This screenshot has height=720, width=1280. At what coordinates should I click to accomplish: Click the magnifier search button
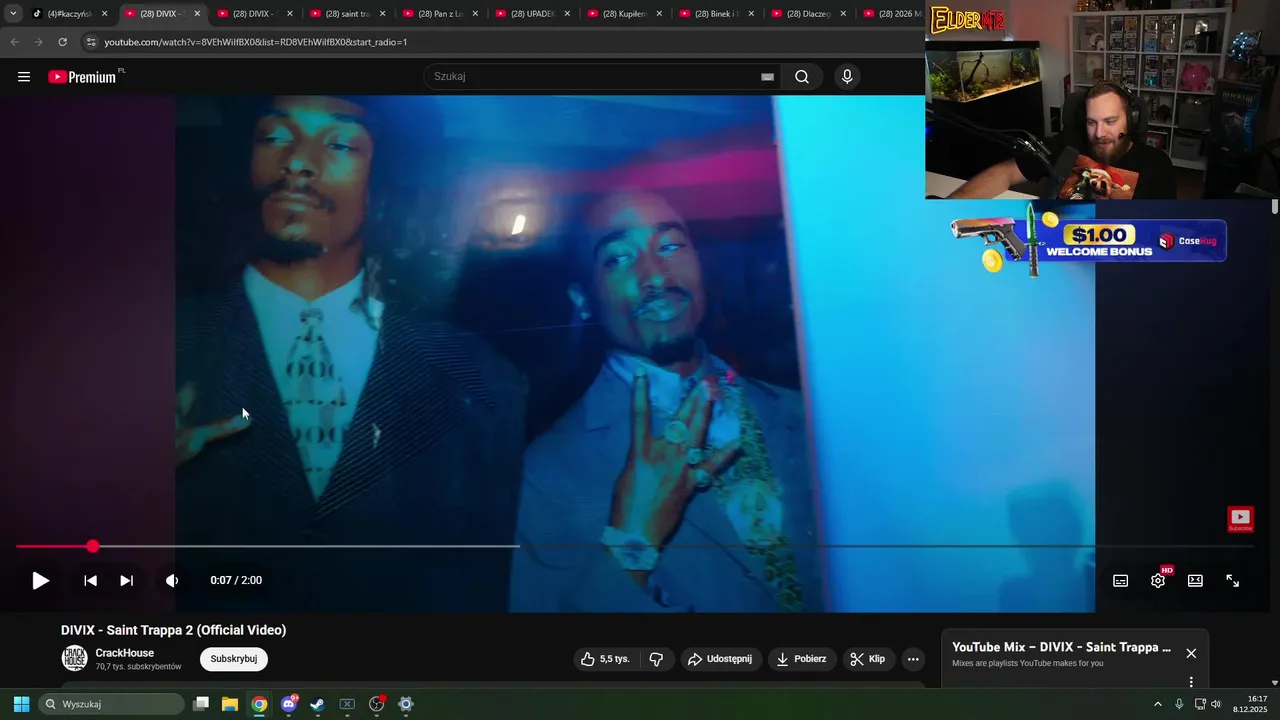tap(802, 77)
